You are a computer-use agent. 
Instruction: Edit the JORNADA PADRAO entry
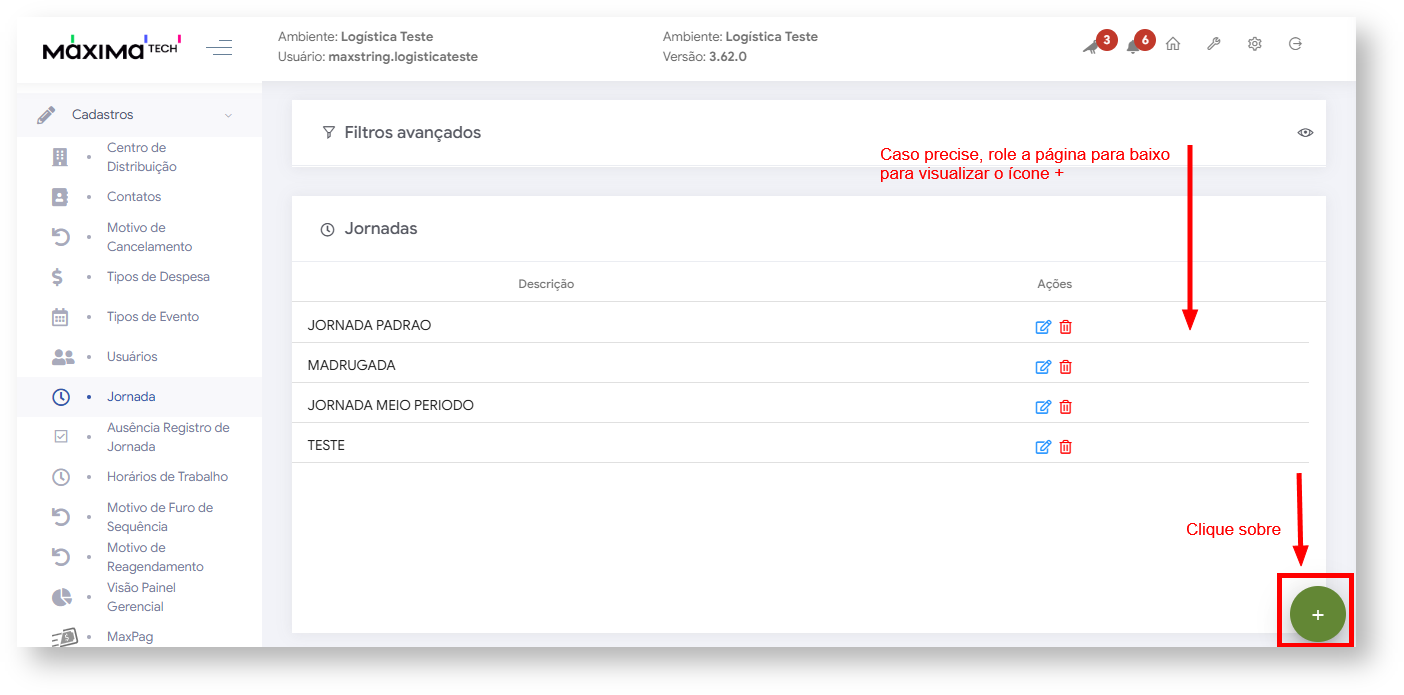tap(1043, 327)
